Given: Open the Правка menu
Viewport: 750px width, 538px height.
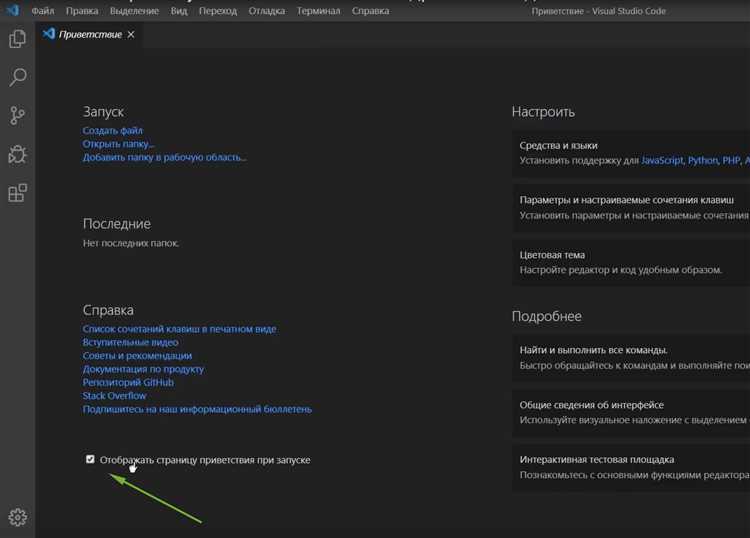Looking at the screenshot, I should click(x=82, y=11).
